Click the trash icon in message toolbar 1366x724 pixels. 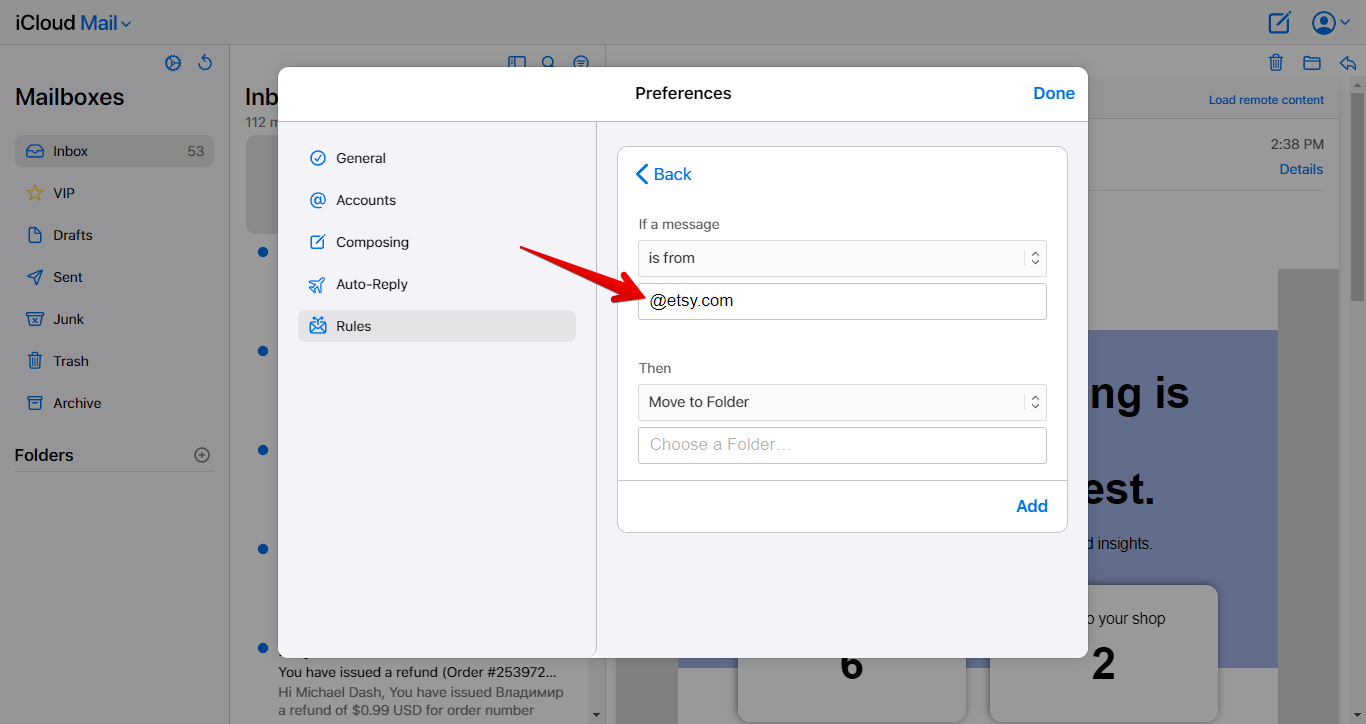click(x=1276, y=63)
